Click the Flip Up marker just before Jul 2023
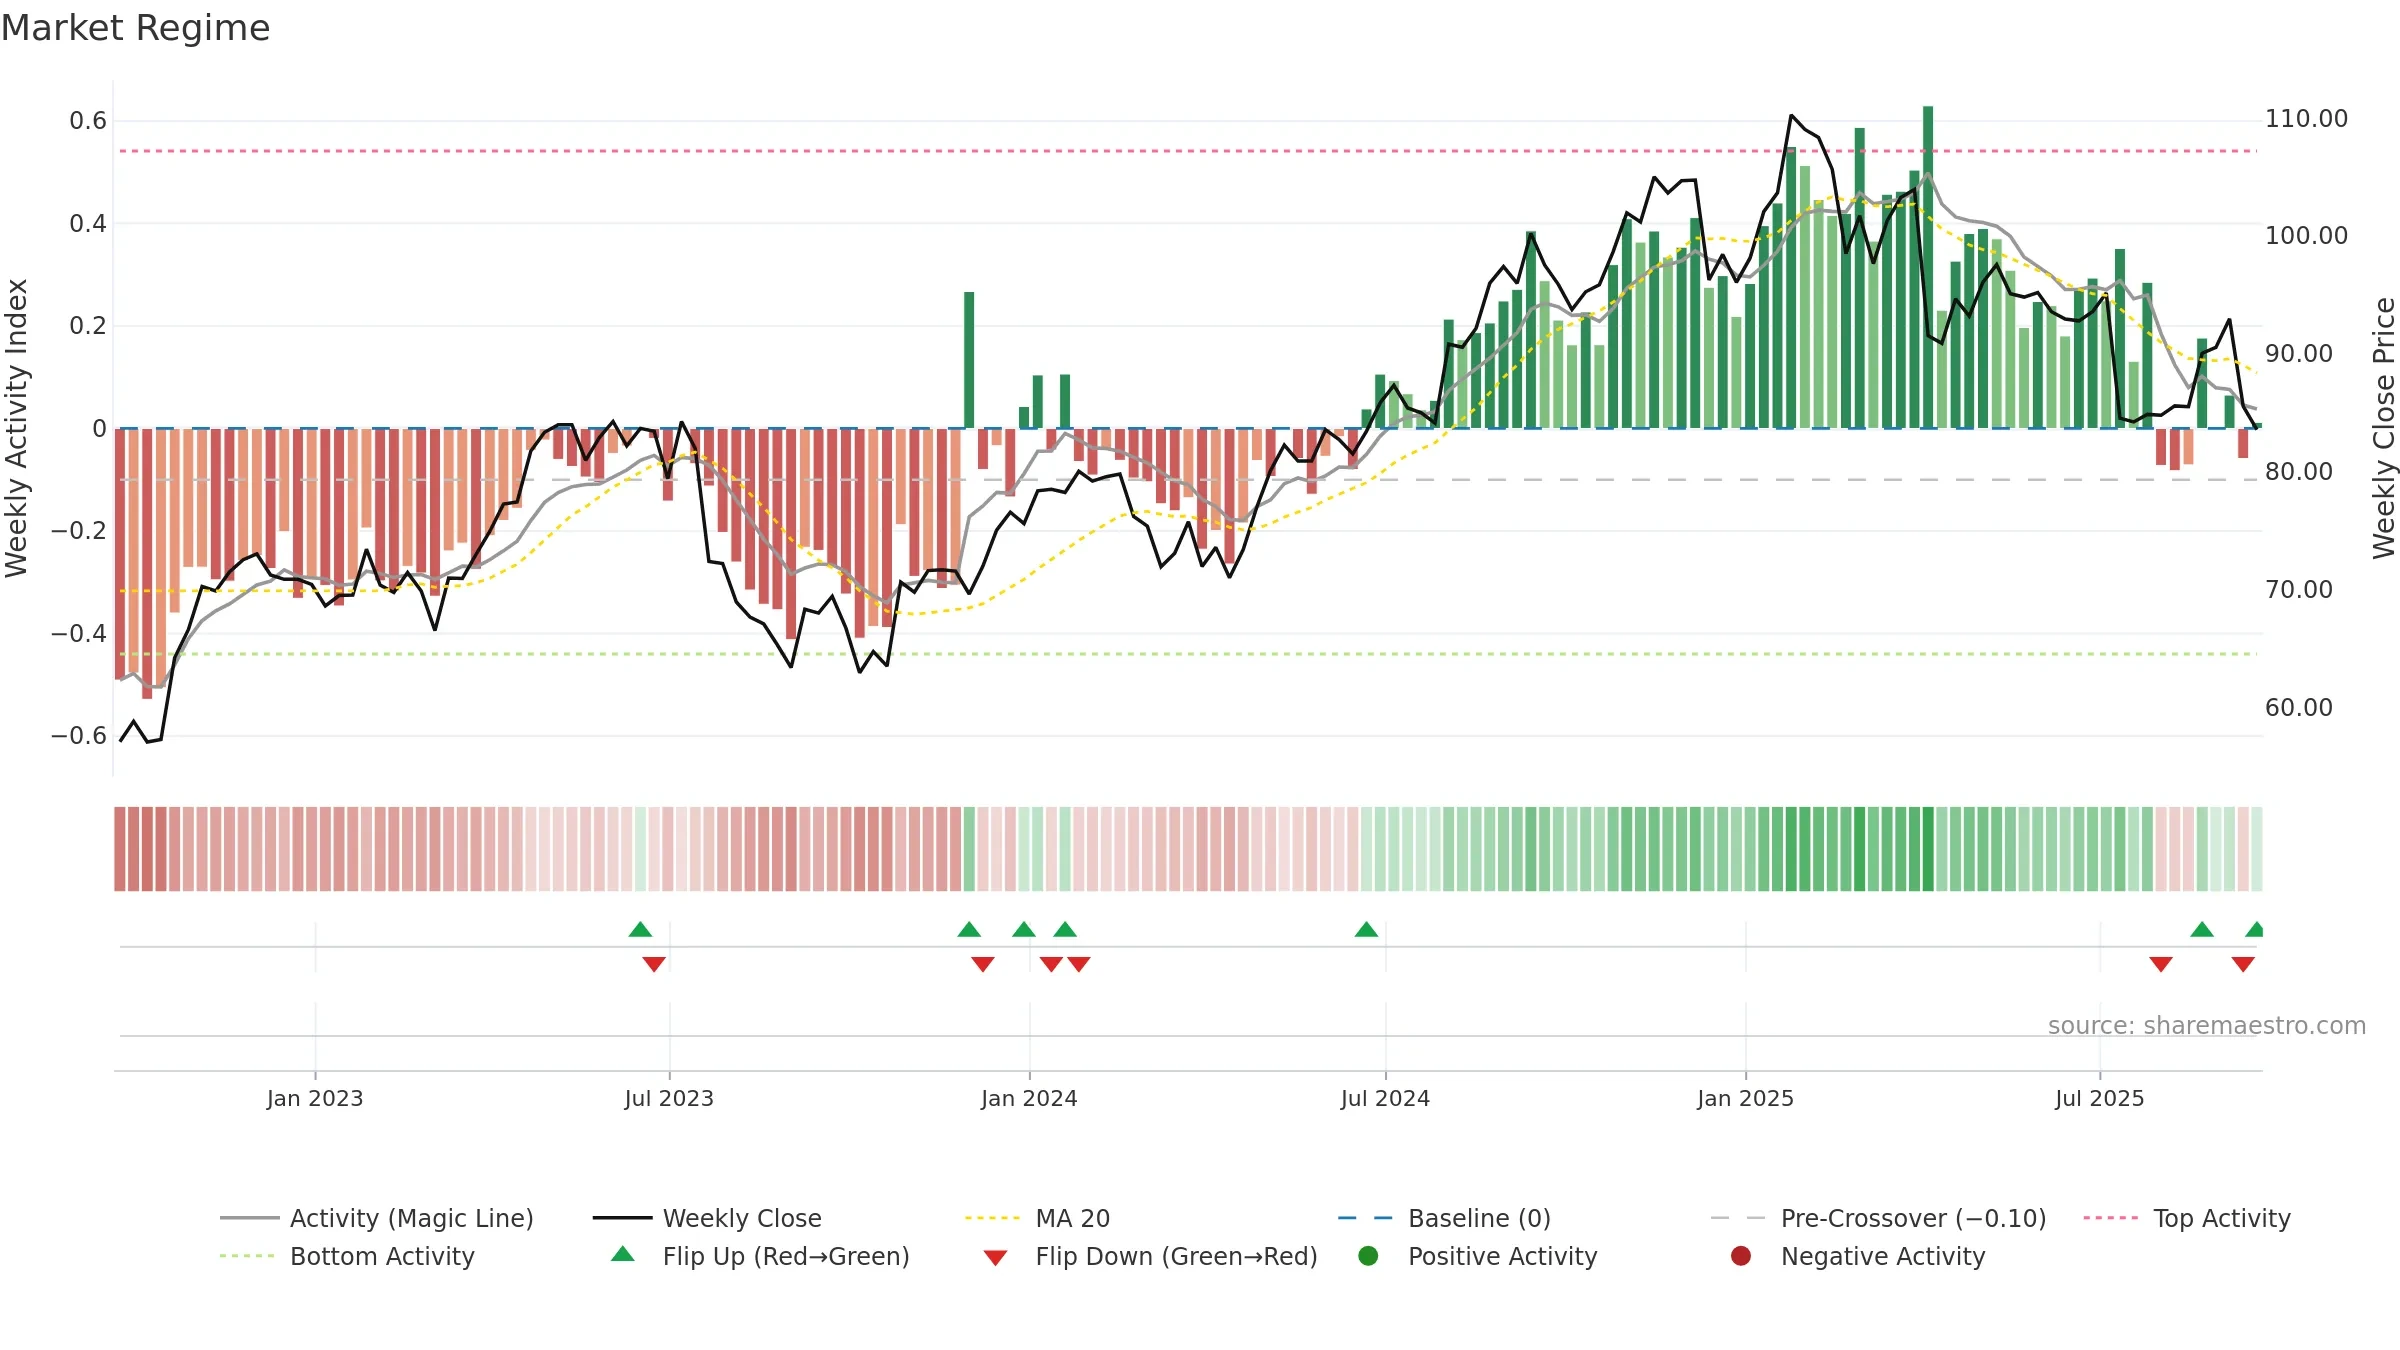Viewport: 2400px width, 1350px height. (640, 930)
